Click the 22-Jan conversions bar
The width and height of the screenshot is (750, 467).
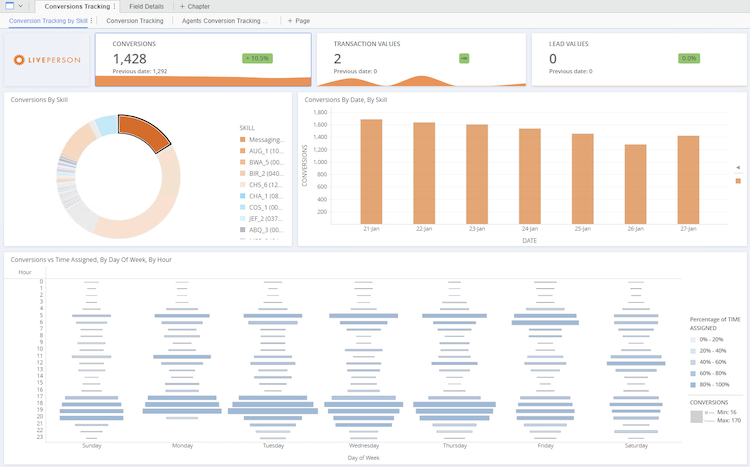coord(424,173)
